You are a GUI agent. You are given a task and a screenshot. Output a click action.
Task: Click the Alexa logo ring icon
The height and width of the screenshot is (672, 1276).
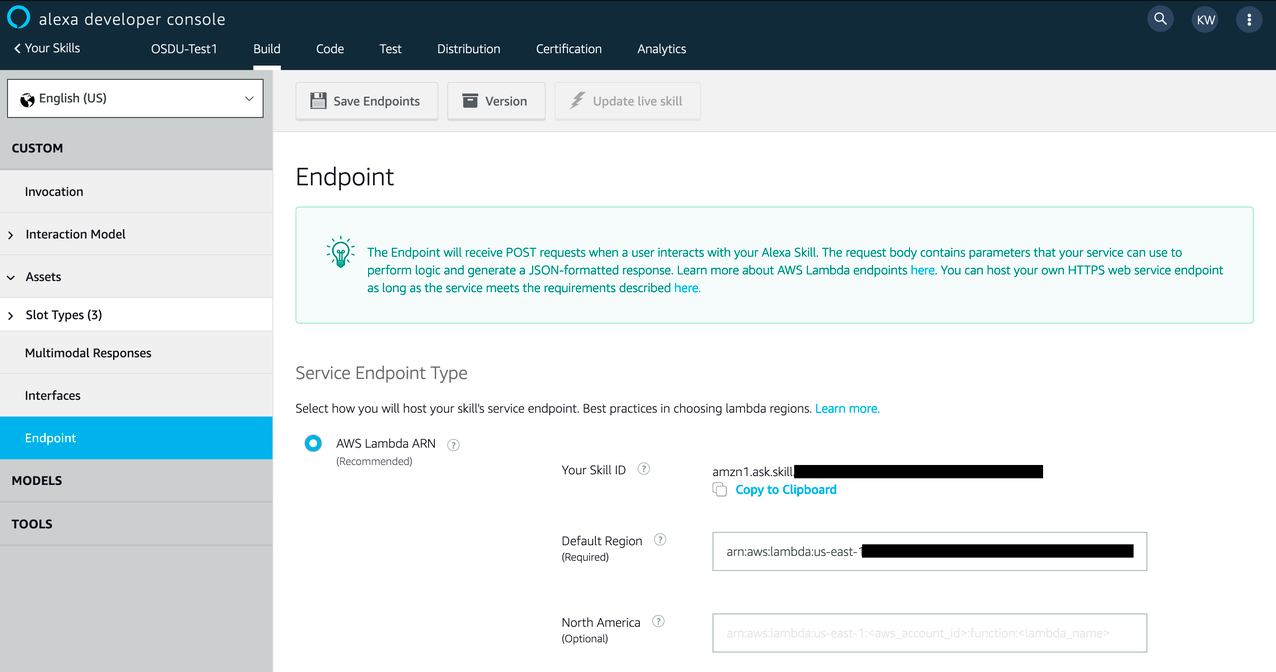pyautogui.click(x=20, y=18)
